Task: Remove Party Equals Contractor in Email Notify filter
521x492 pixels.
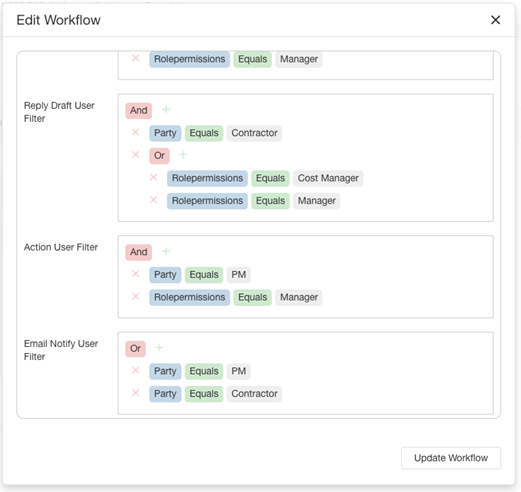Action: [136, 393]
